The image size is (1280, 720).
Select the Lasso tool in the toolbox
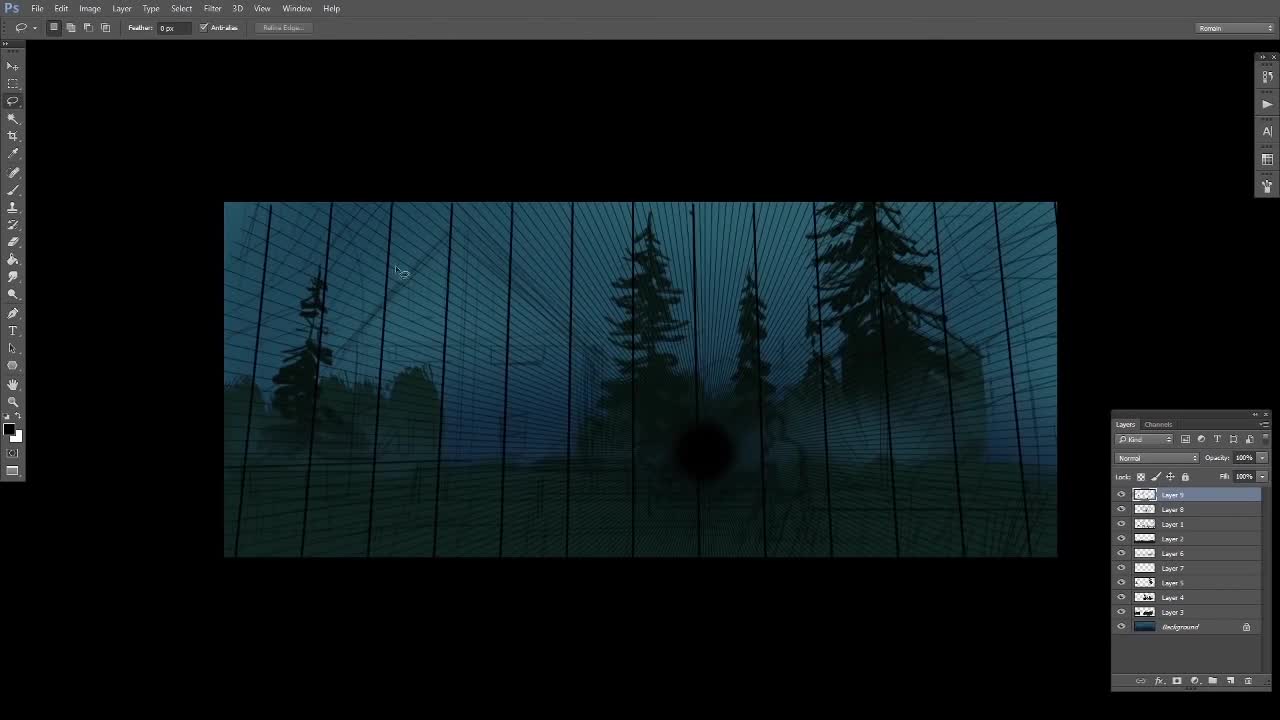tap(13, 101)
